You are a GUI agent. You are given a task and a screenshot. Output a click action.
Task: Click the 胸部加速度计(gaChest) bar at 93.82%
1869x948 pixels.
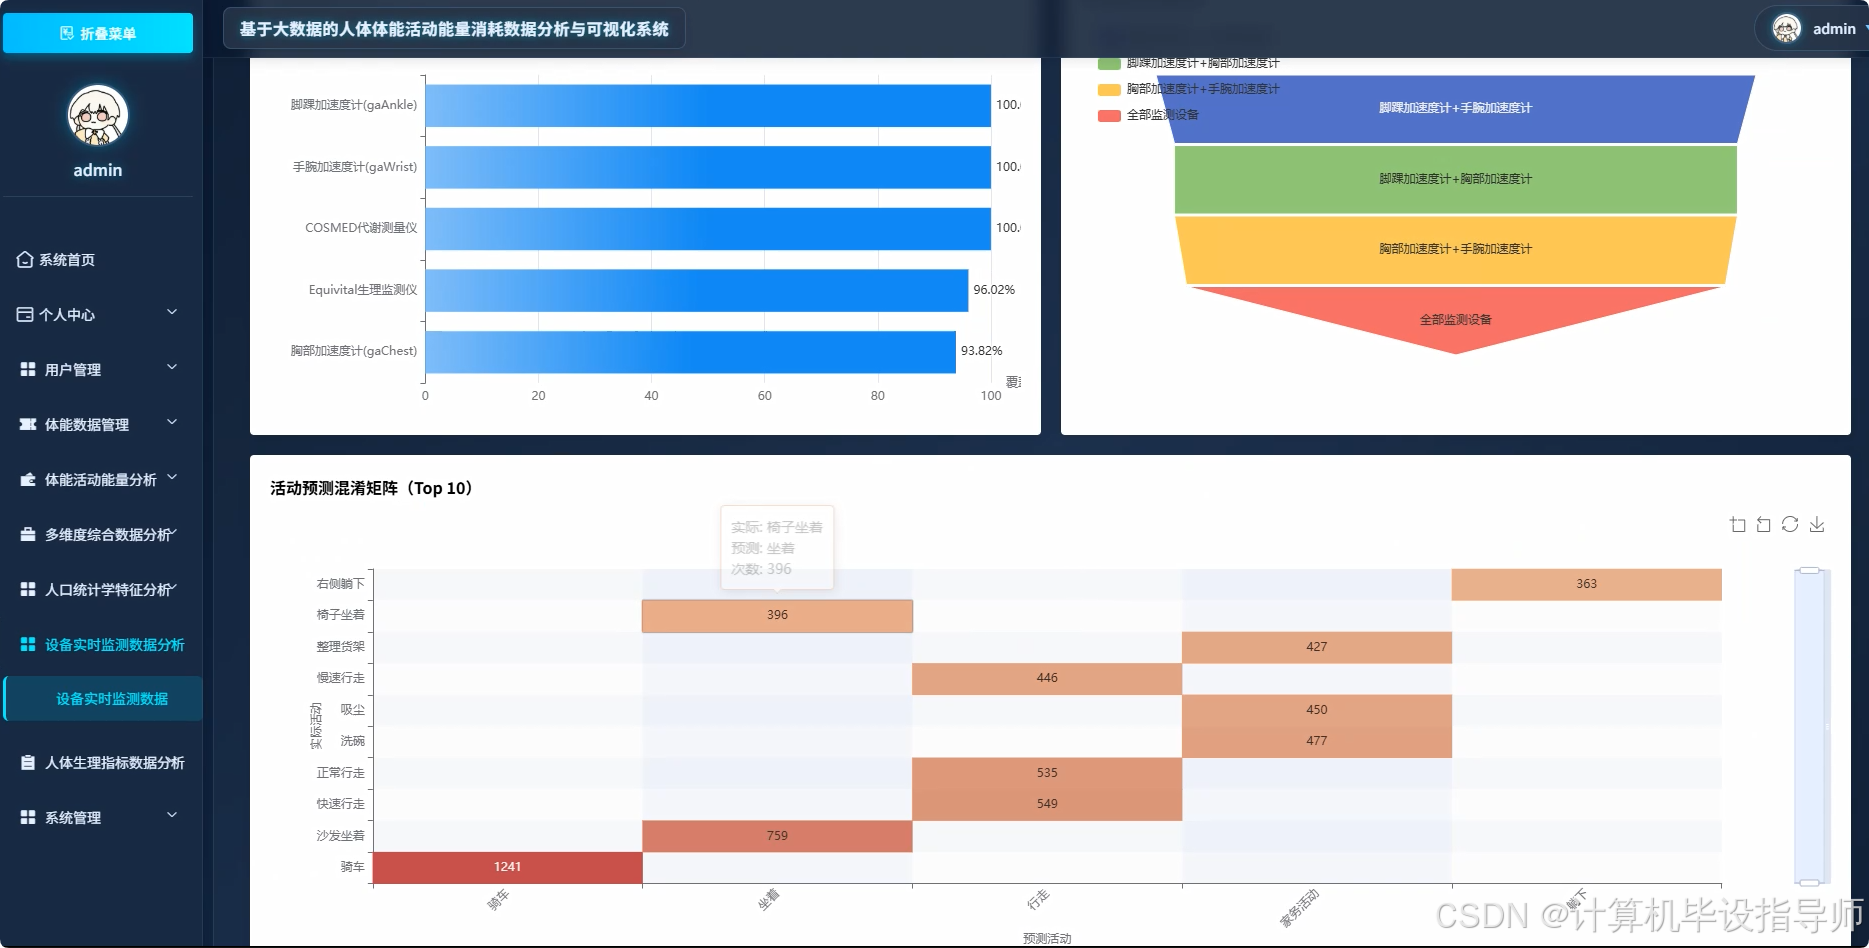tap(691, 351)
